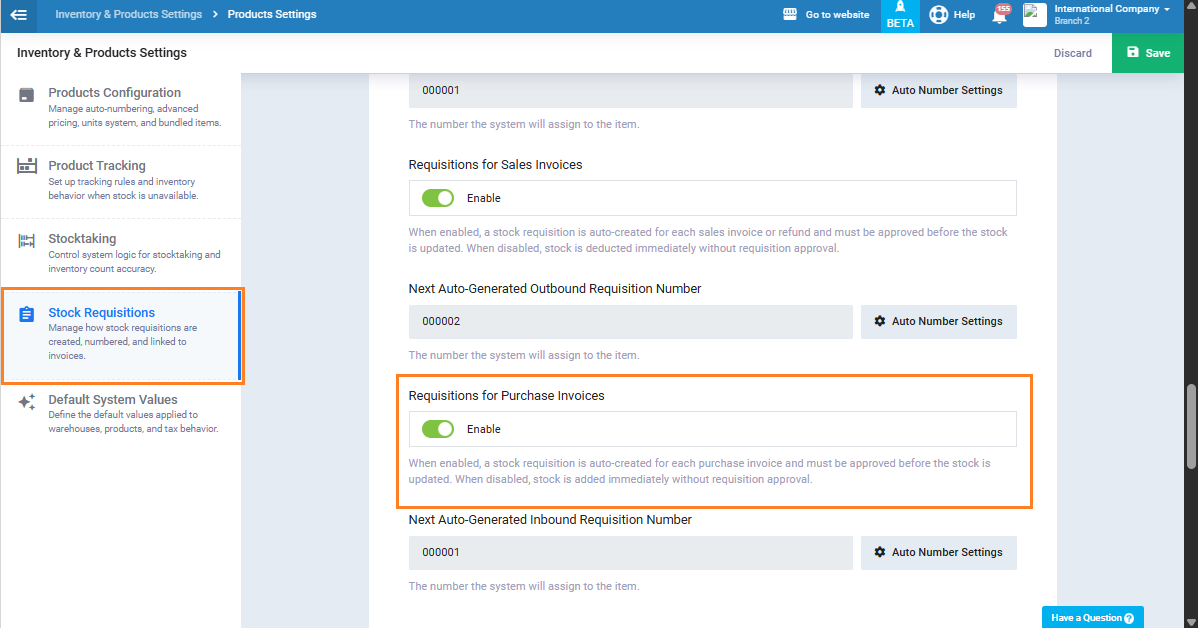Screen dimensions: 1198x628
Task: Click the page vertical scrollbar thumb
Action: [x=1191, y=425]
